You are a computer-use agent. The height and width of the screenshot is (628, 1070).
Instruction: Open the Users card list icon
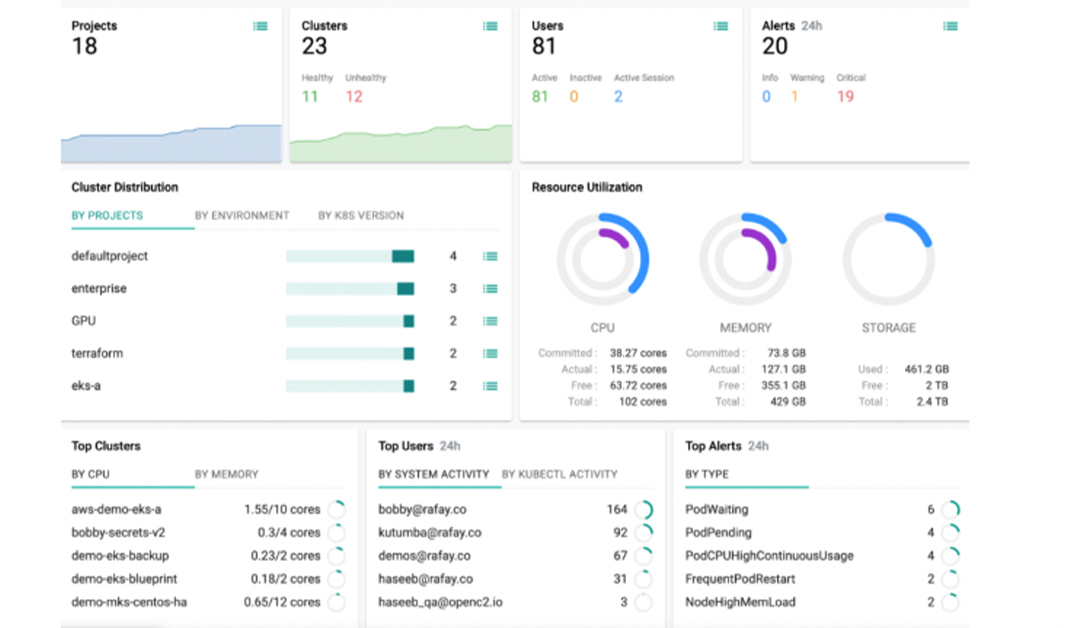(720, 26)
